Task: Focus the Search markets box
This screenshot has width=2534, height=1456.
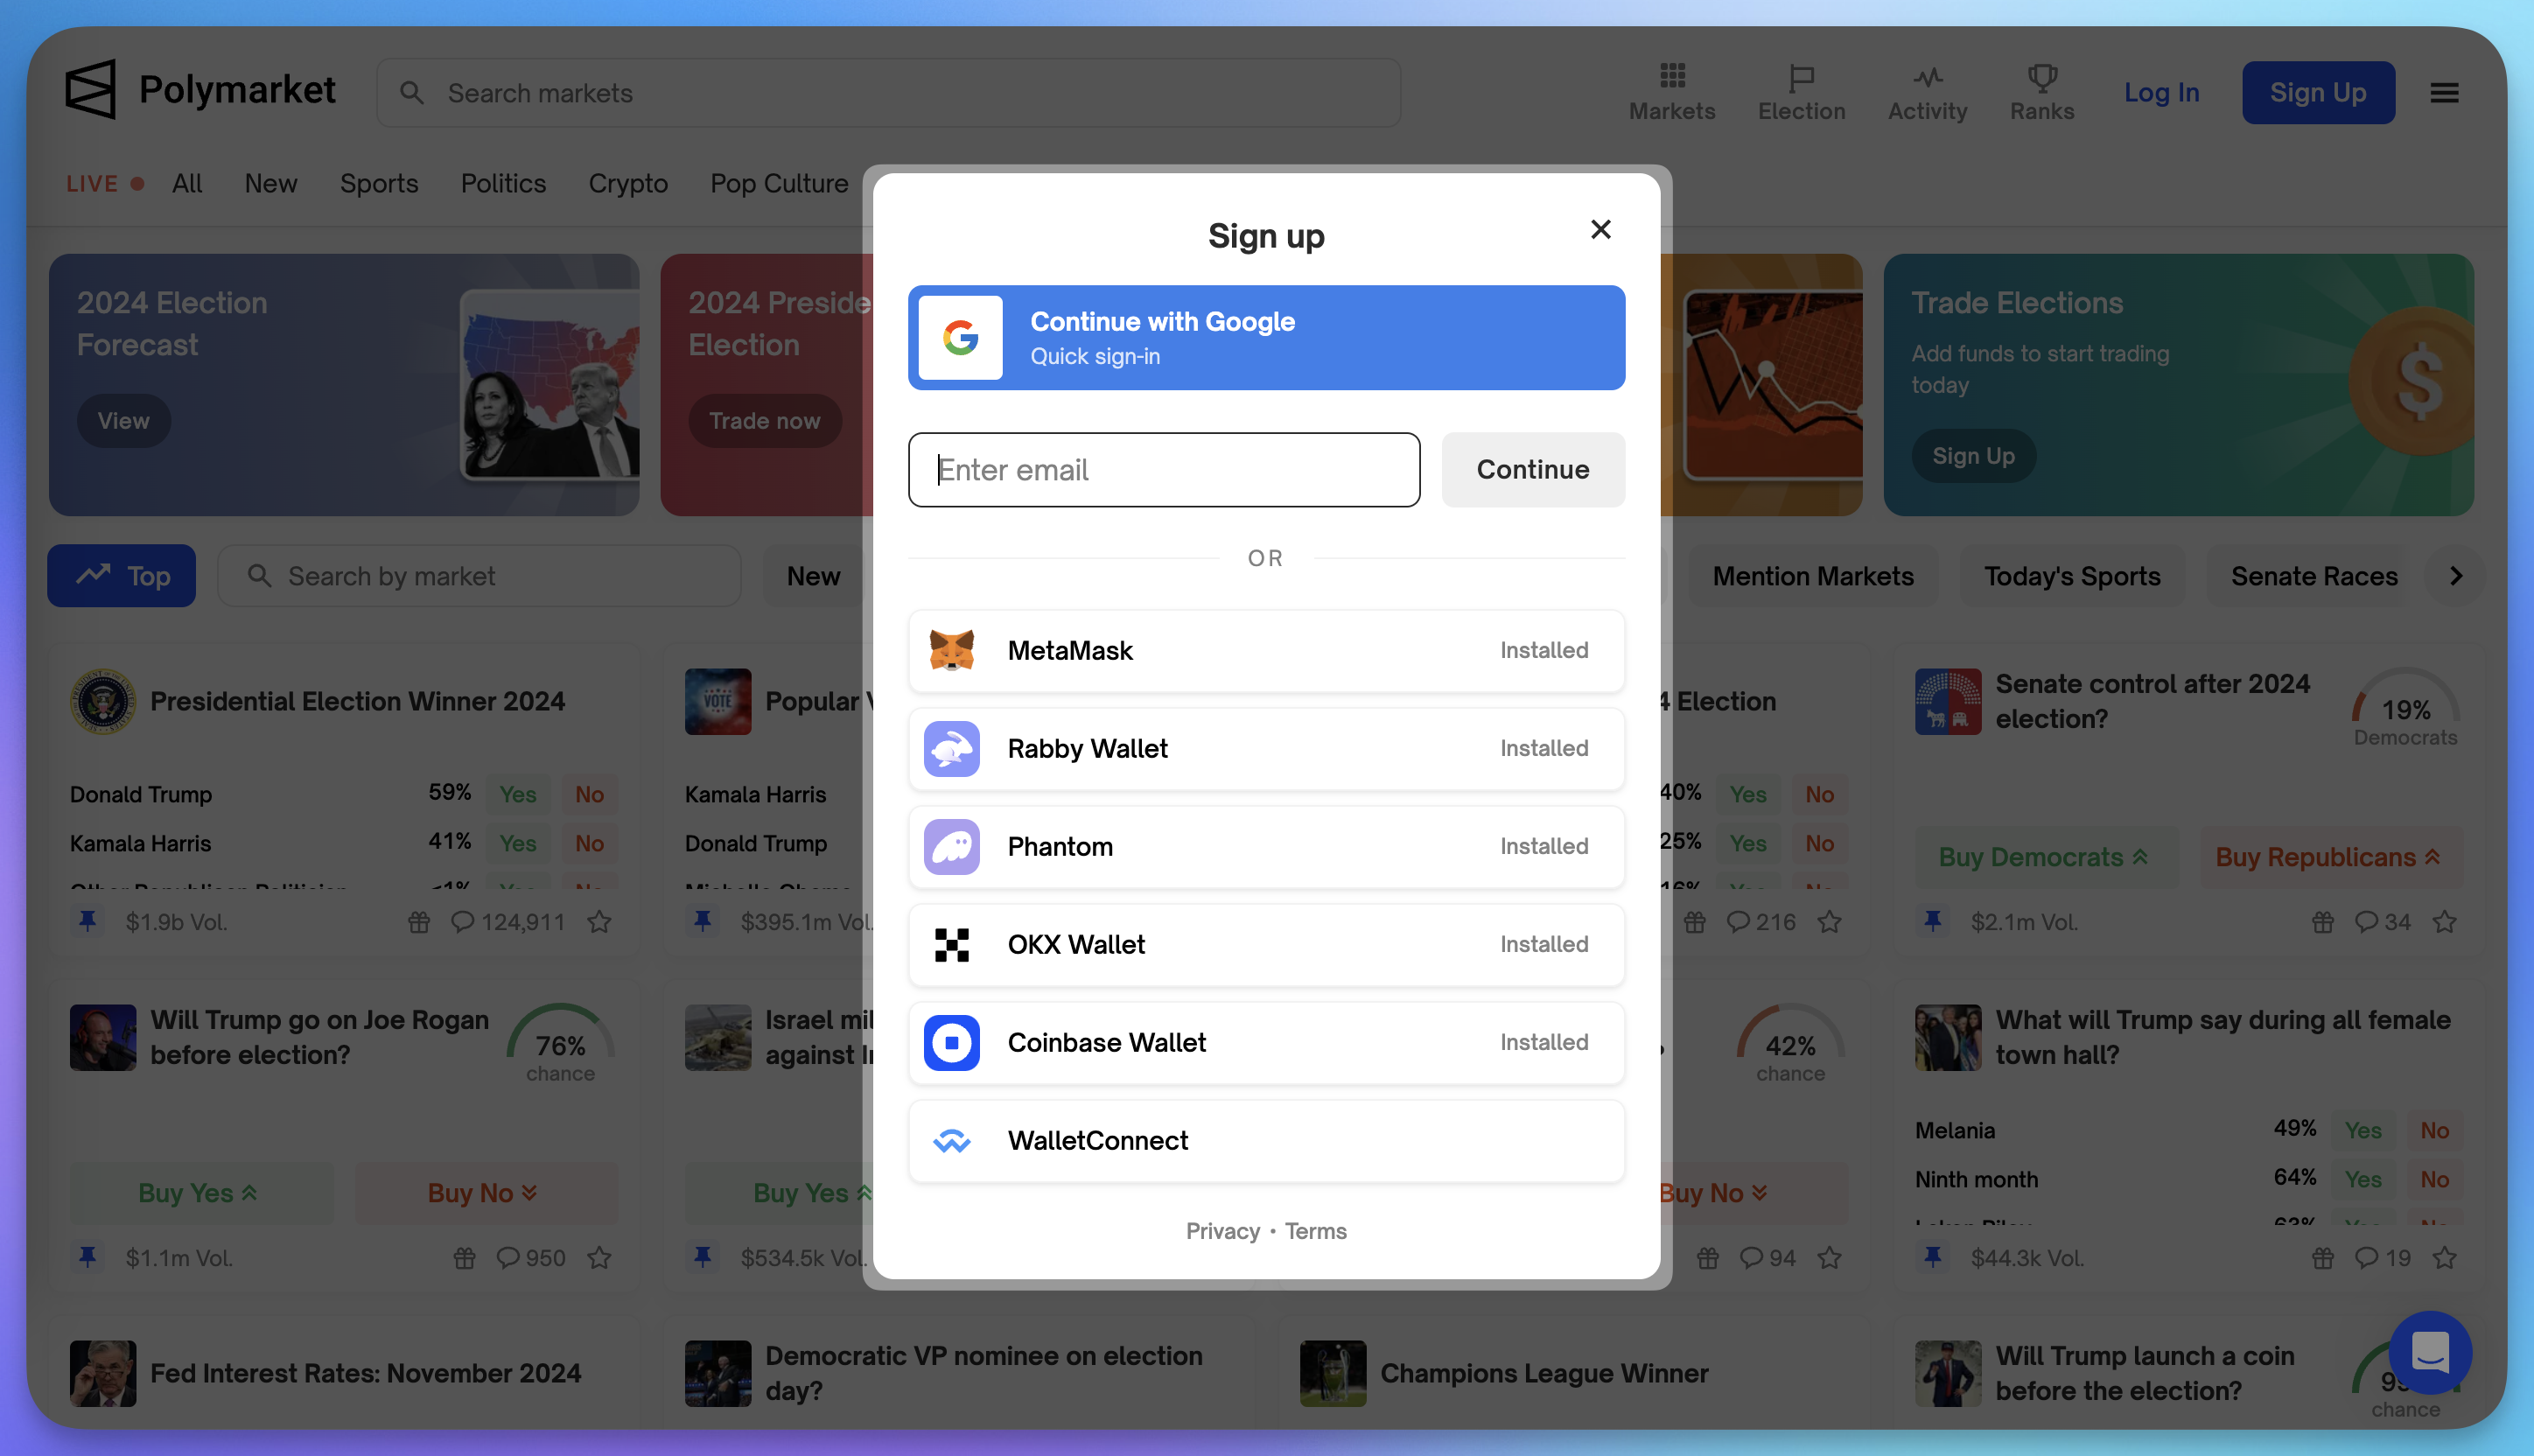Action: tap(888, 92)
